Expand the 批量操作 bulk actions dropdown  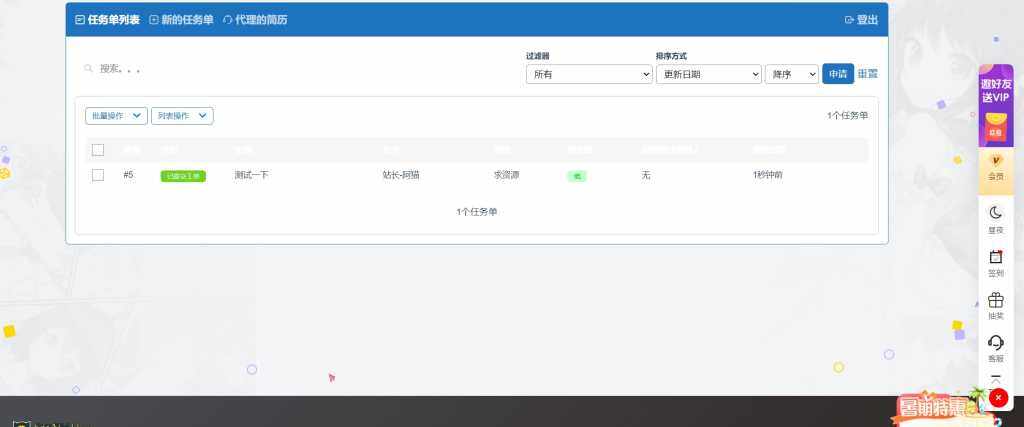point(116,116)
